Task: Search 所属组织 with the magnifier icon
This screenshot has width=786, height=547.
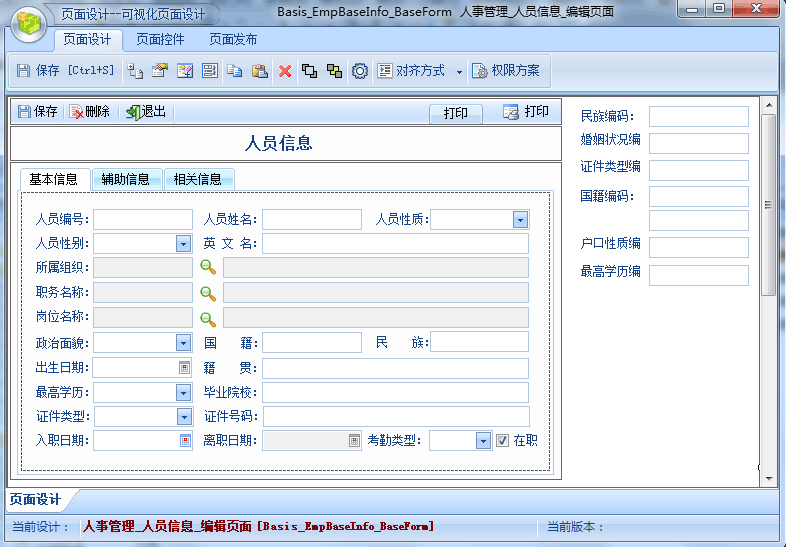Action: coord(208,267)
